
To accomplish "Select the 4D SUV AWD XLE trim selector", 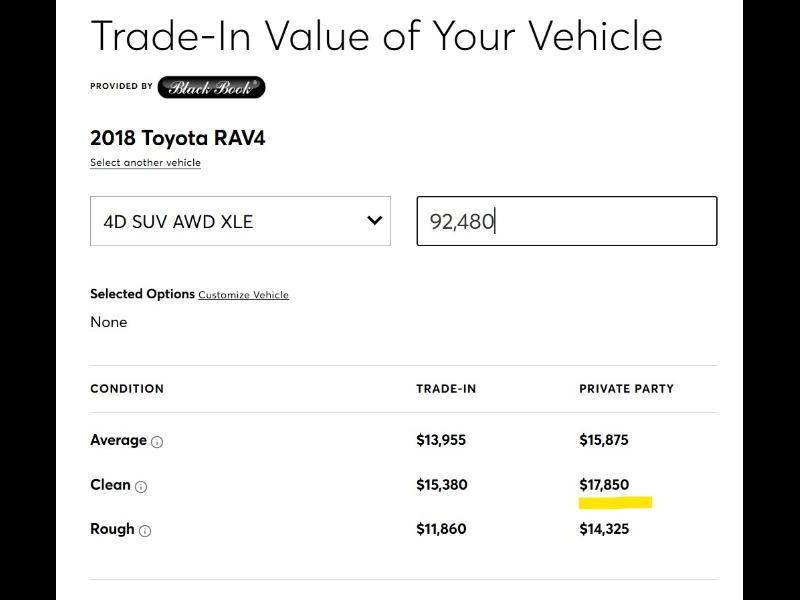I will pyautogui.click(x=240, y=221).
